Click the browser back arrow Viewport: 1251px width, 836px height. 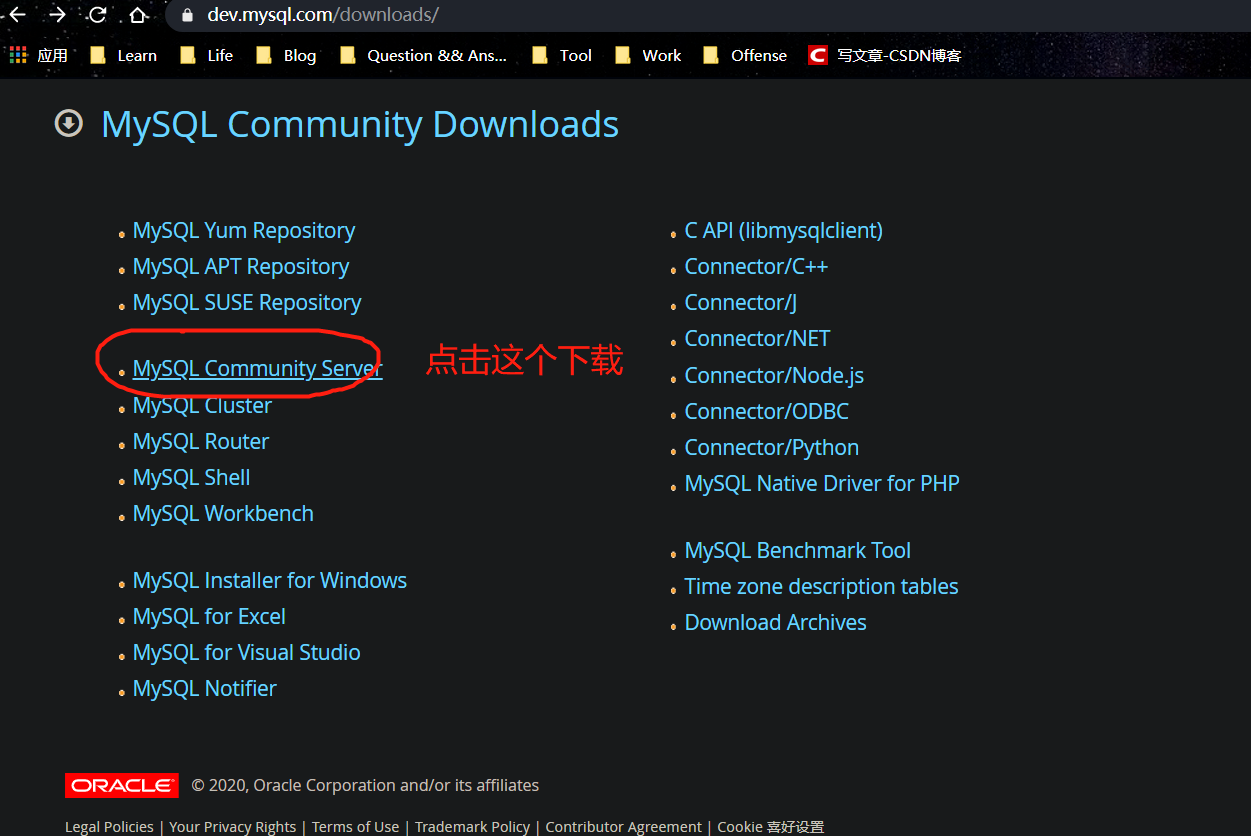pos(17,15)
